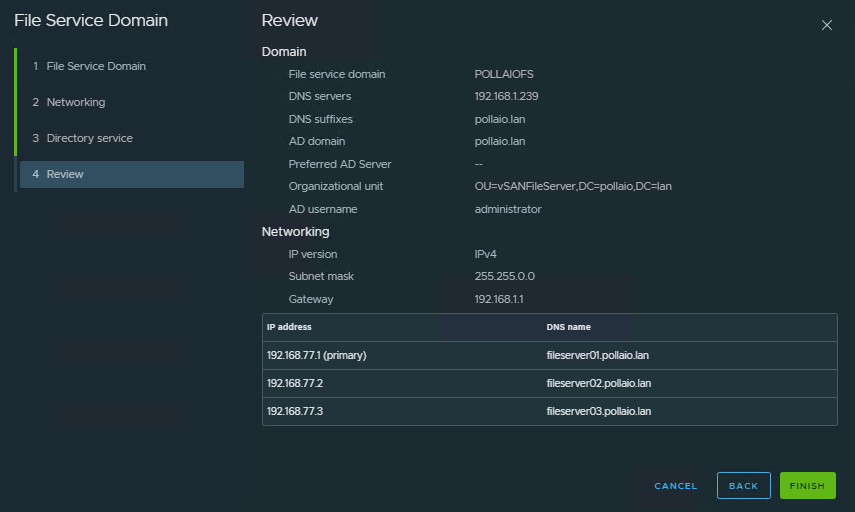
Task: Click AD username value administrator
Action: tap(508, 209)
